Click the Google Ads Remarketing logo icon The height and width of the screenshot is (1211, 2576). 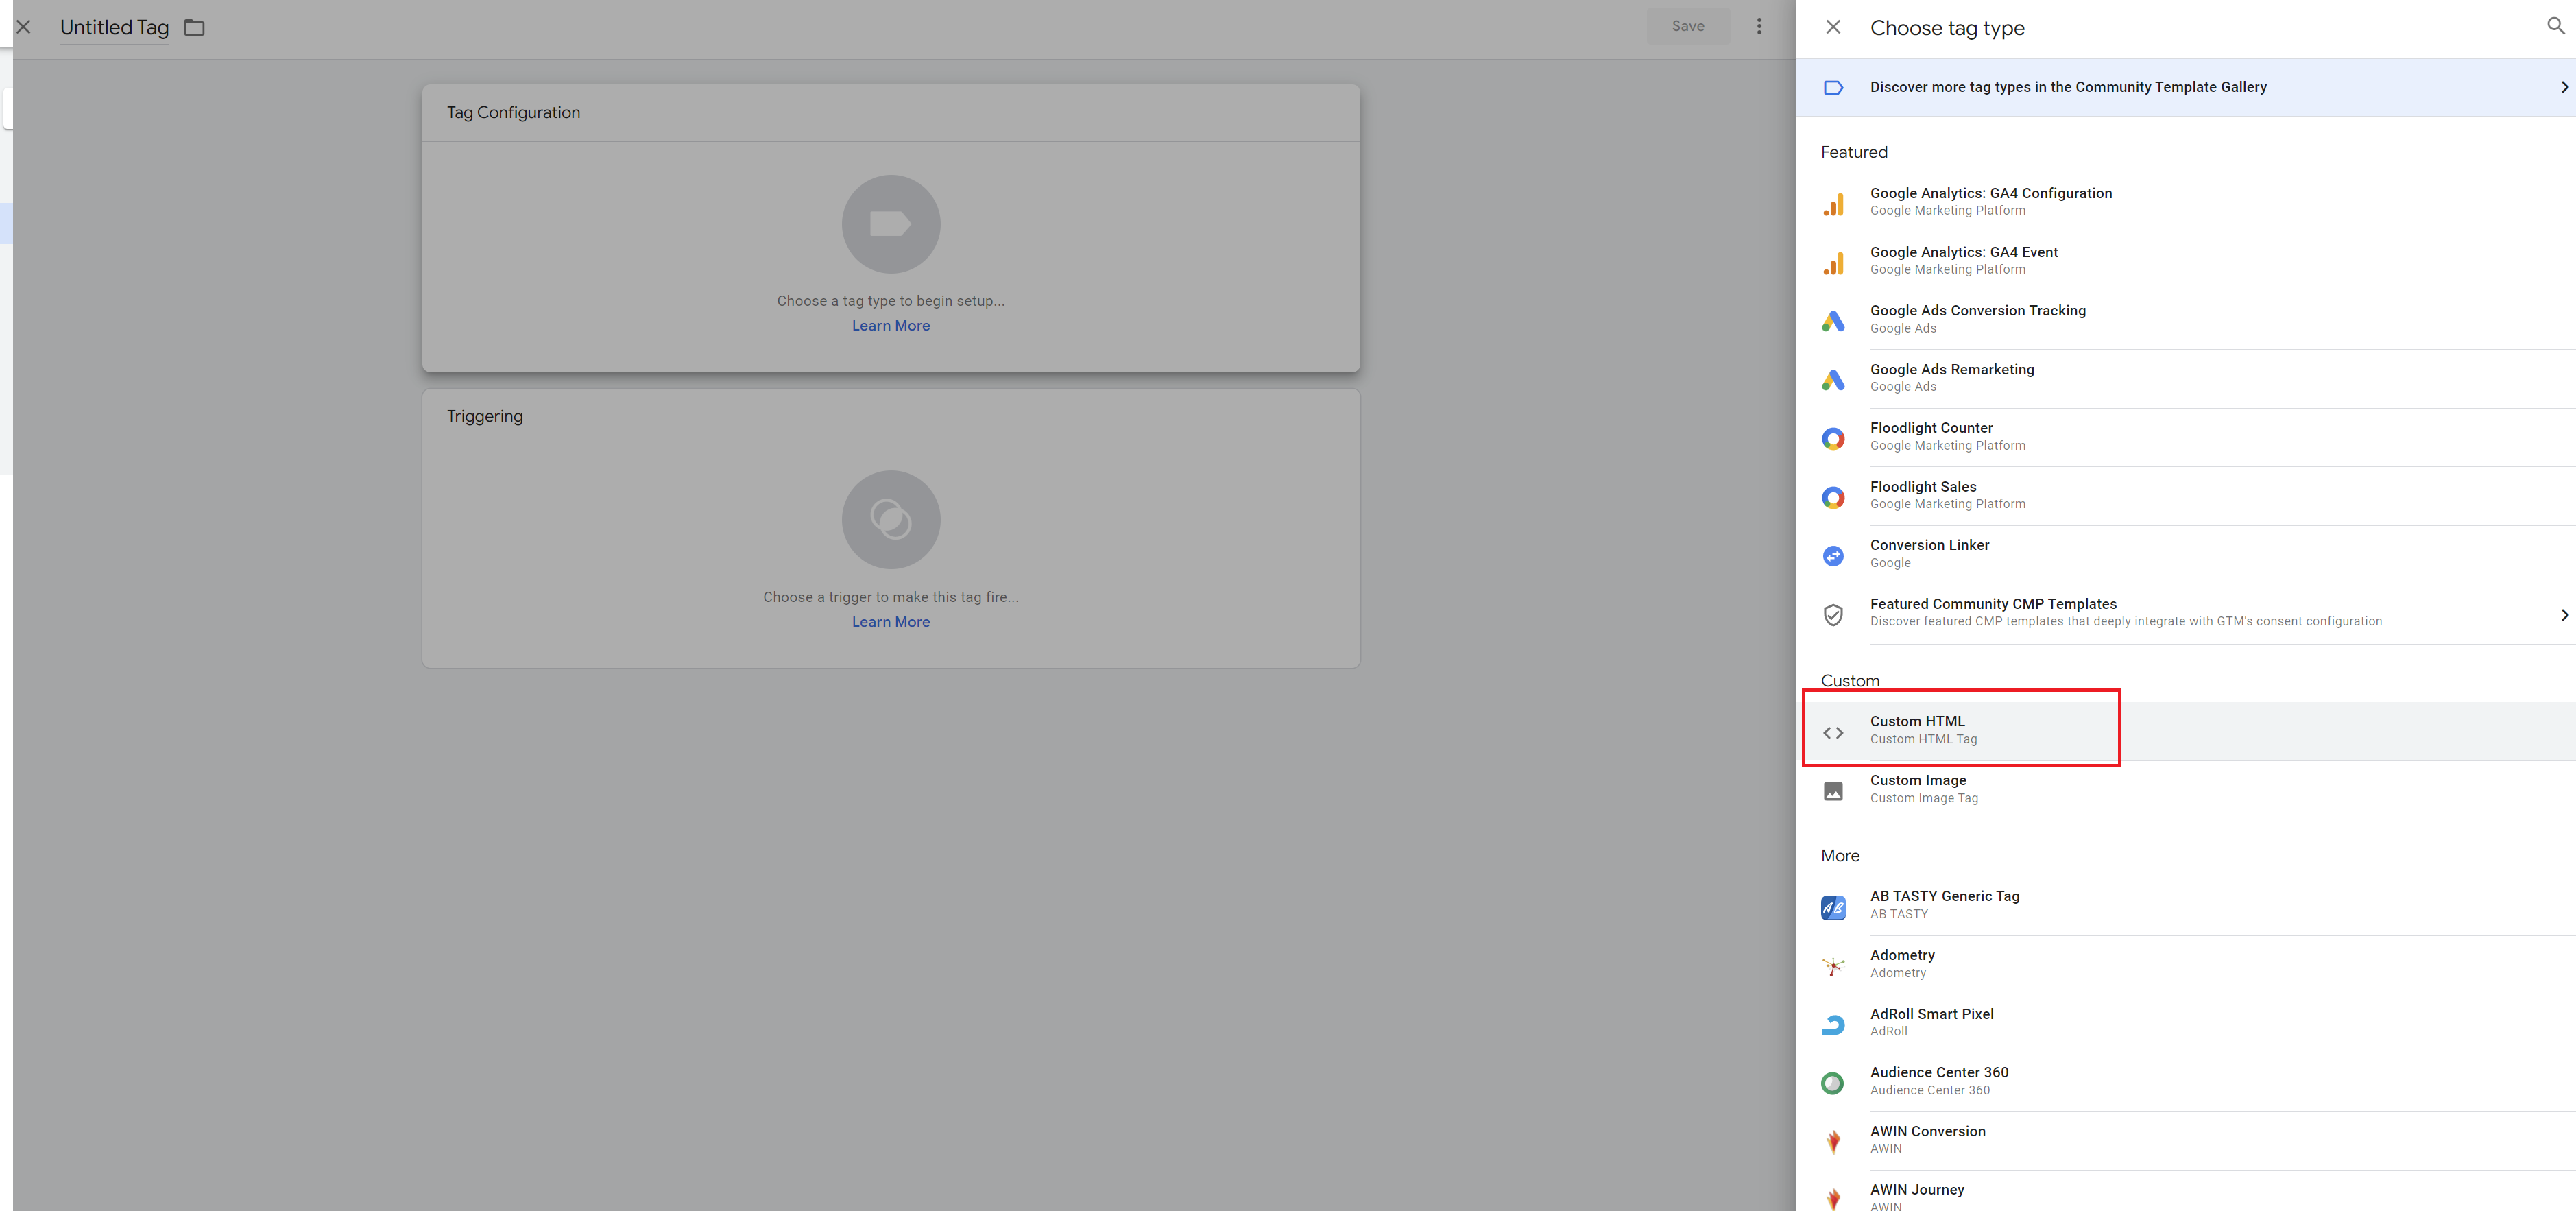(1832, 380)
